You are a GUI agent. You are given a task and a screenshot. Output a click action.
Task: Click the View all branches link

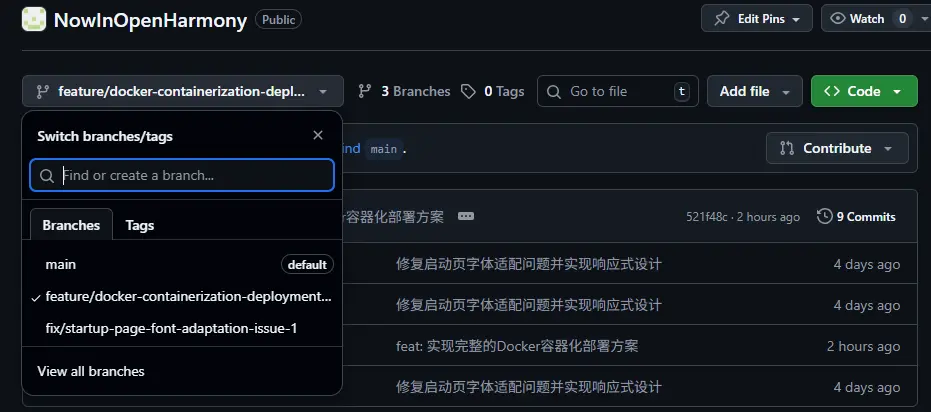click(x=91, y=371)
